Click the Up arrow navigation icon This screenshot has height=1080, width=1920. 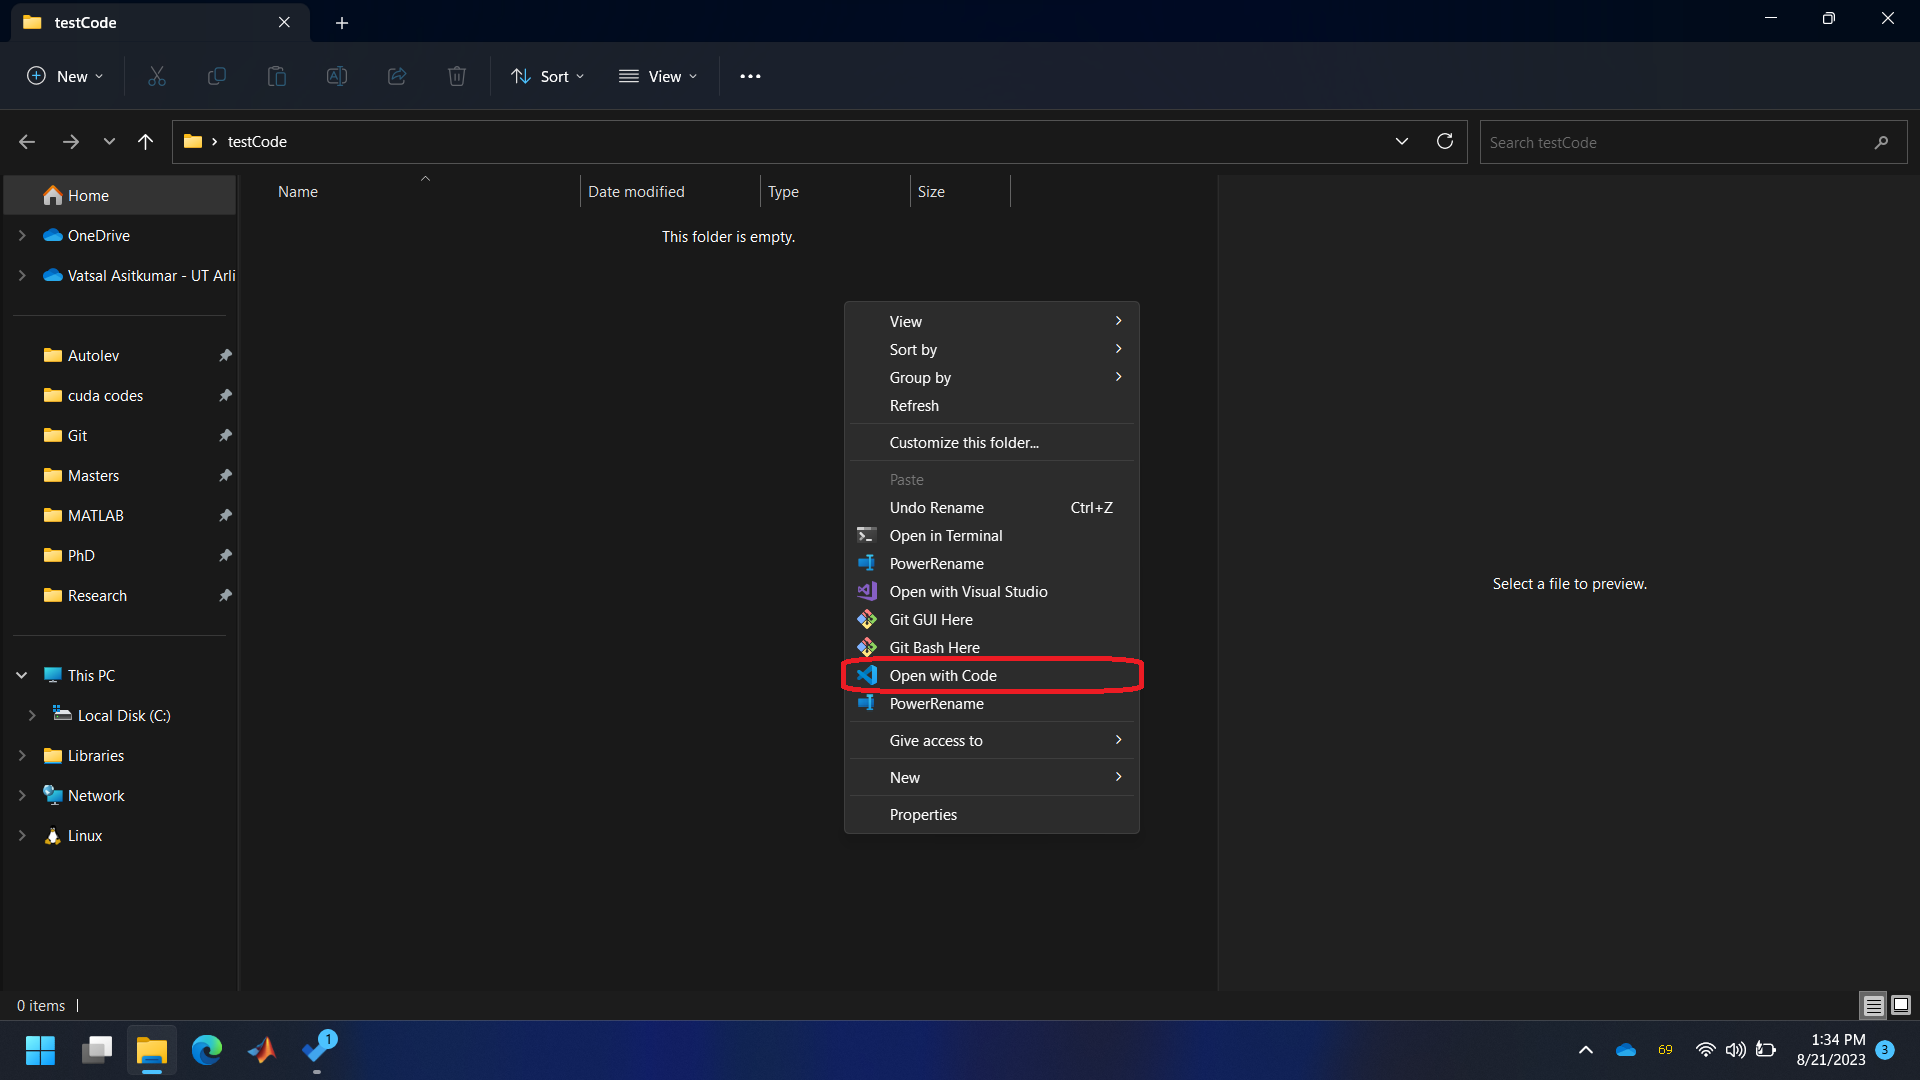[146, 142]
